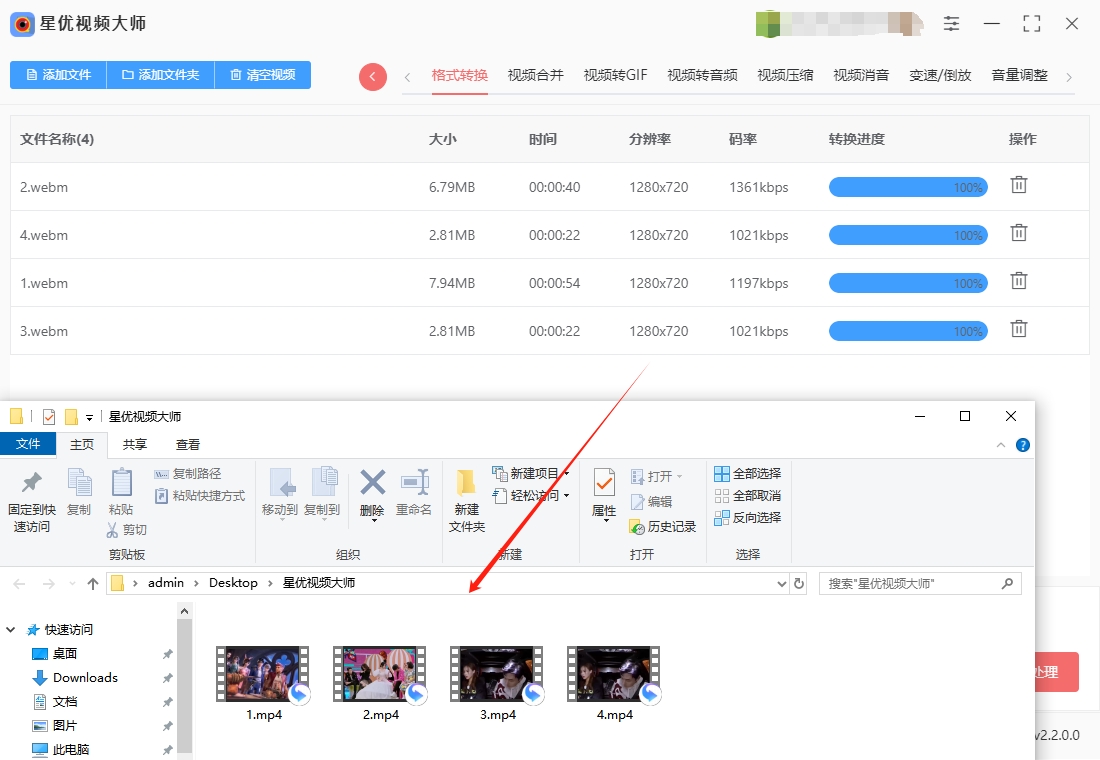Viewport: 1100px width, 760px height.
Task: Collapse the Explorer ribbon with the chevron
Action: [1001, 445]
